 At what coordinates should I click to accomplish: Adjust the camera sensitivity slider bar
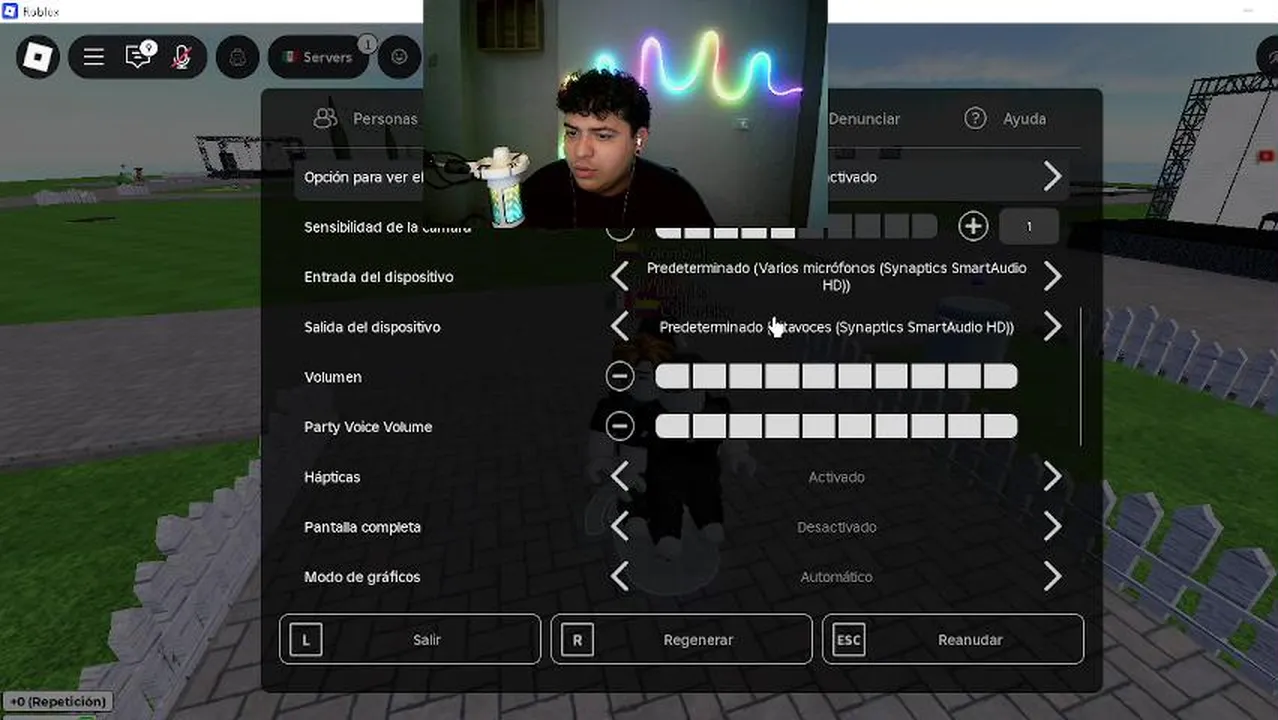[796, 227]
